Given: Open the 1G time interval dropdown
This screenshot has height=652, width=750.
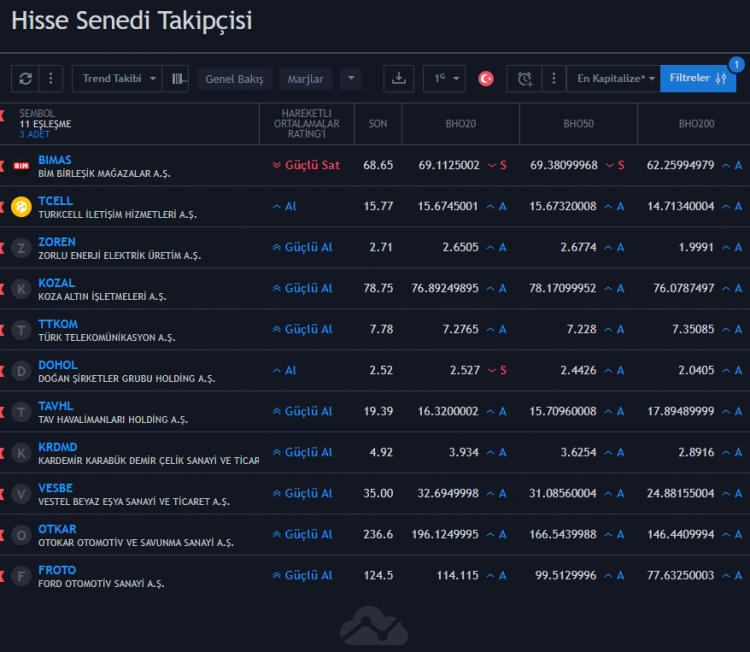Looking at the screenshot, I should click(444, 78).
